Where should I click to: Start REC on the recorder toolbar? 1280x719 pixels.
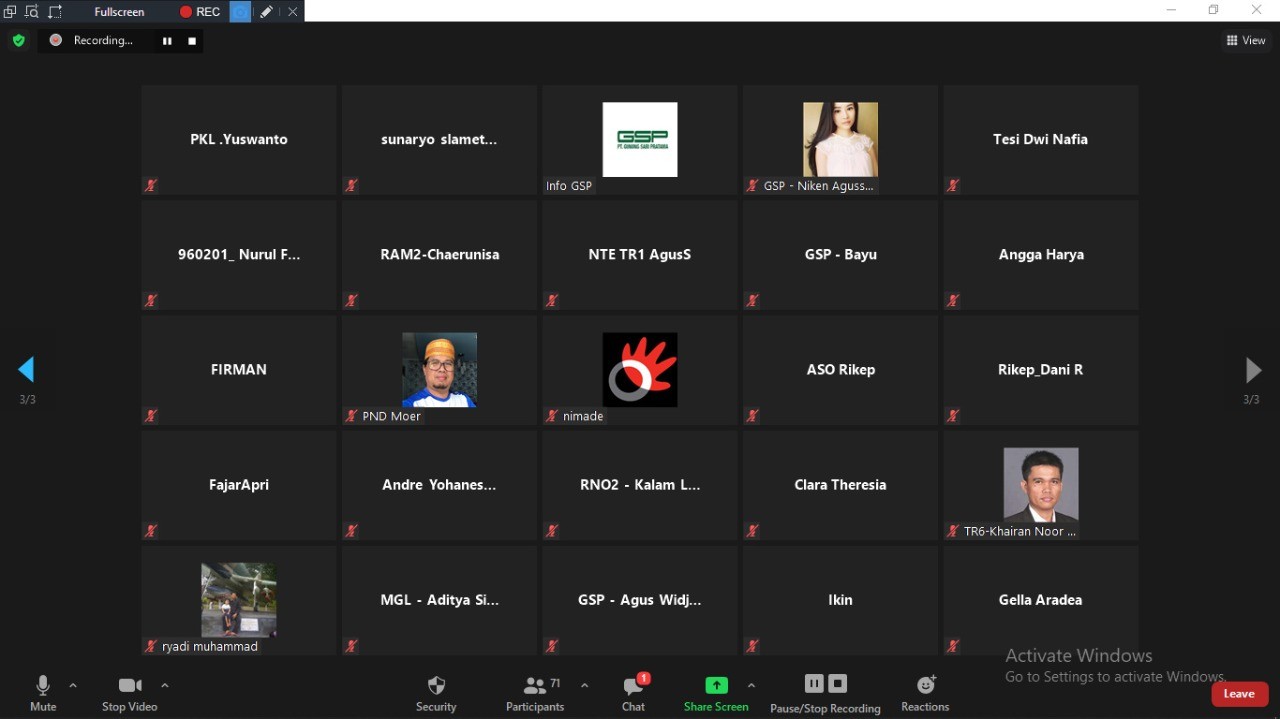click(x=200, y=11)
